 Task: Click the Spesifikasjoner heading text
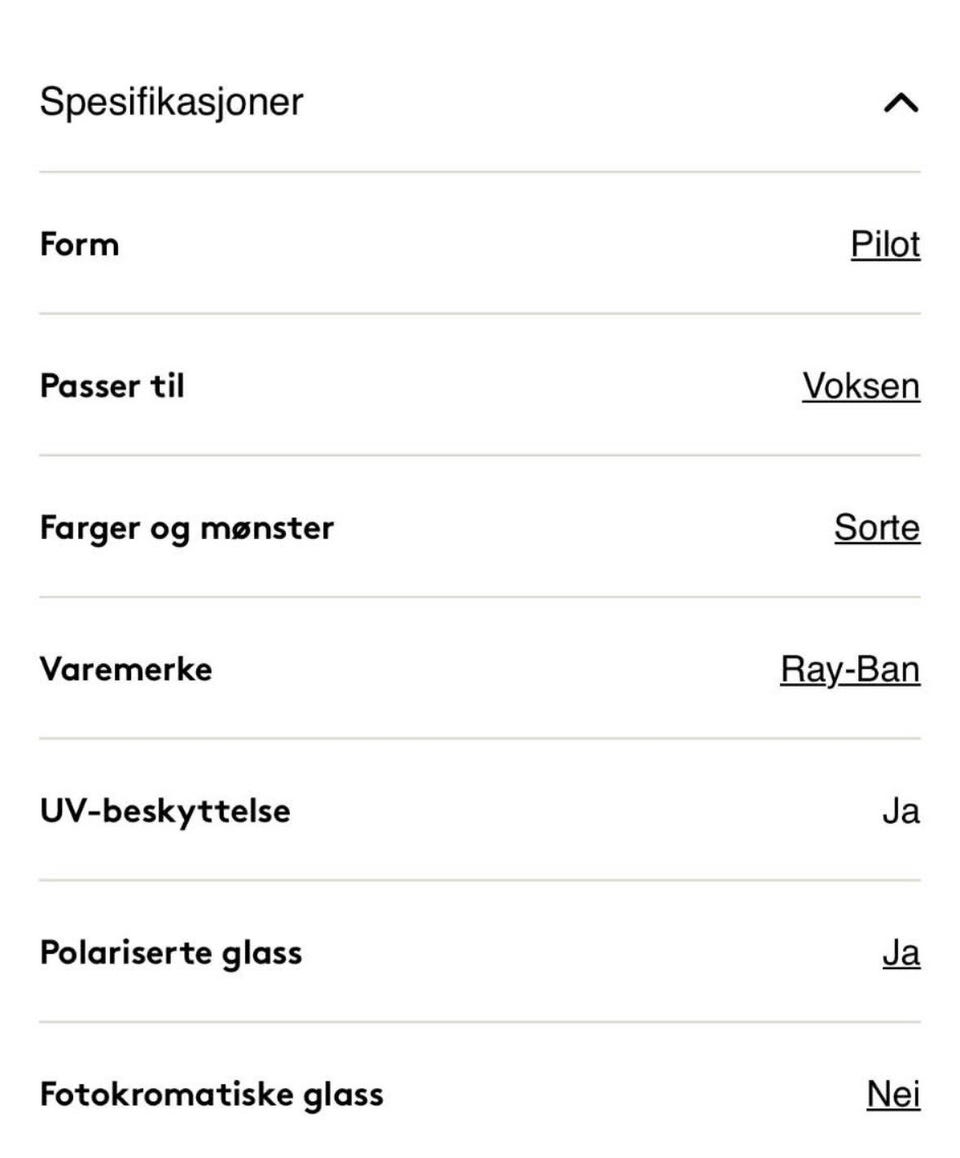(x=171, y=102)
